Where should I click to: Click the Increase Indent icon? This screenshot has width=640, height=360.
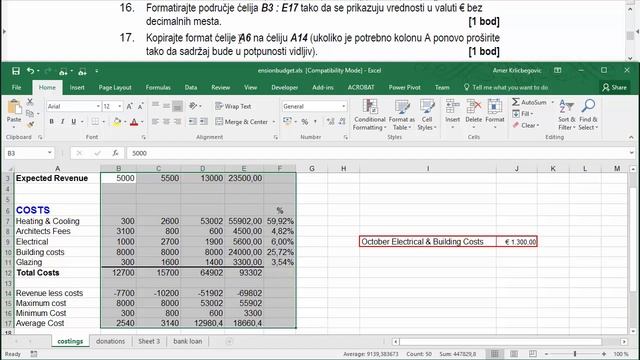point(204,122)
